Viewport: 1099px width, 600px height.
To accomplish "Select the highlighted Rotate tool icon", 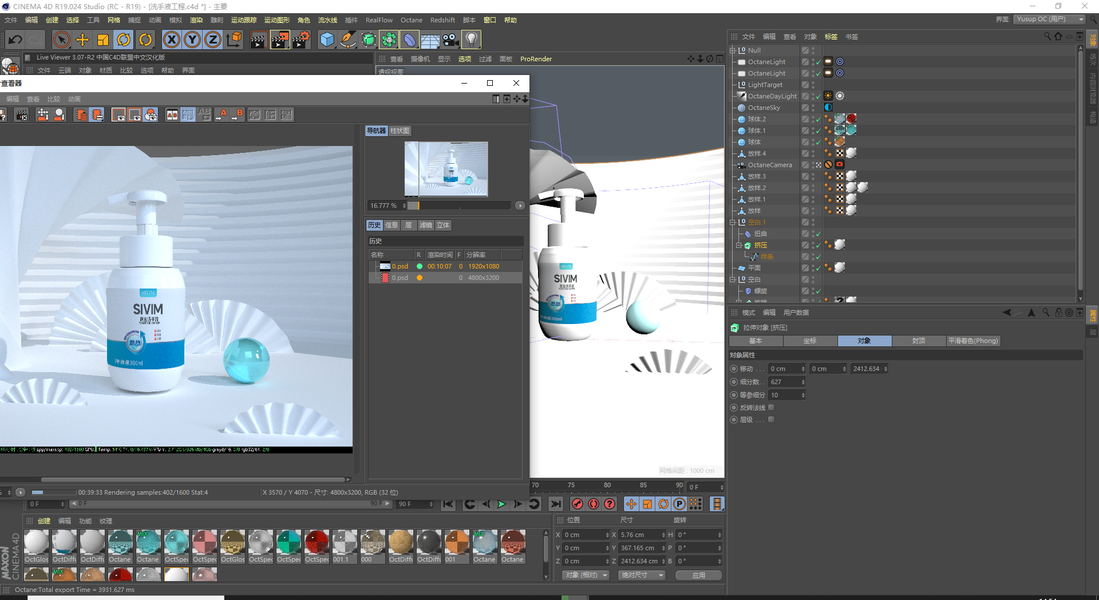I will point(124,40).
